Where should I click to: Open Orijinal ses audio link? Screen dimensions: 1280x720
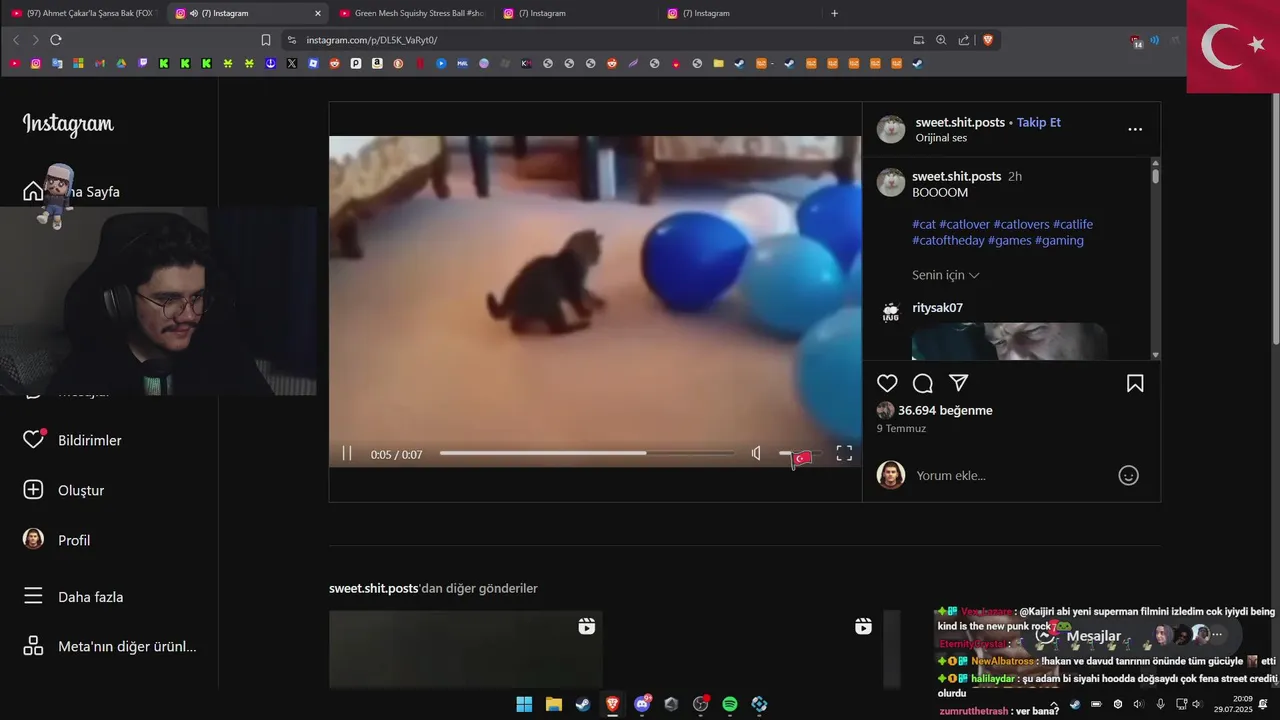pyautogui.click(x=941, y=138)
